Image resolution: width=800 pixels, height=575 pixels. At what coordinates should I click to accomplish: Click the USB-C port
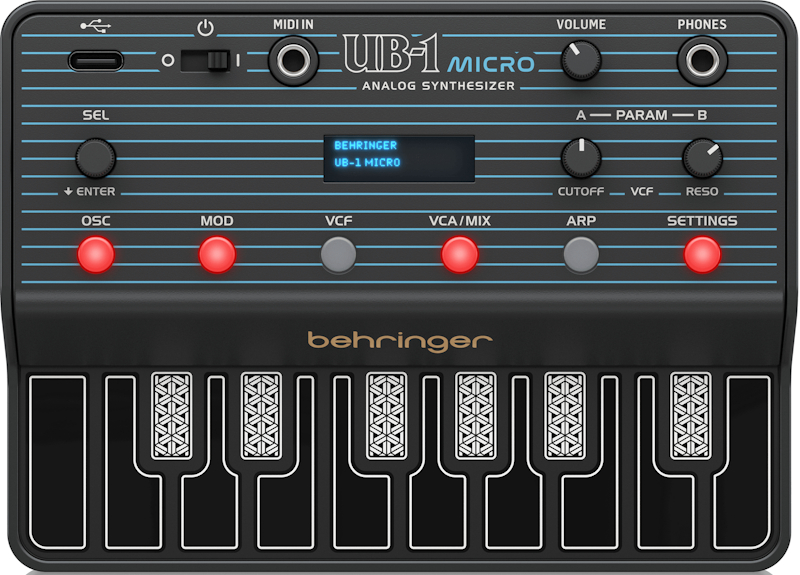(96, 60)
